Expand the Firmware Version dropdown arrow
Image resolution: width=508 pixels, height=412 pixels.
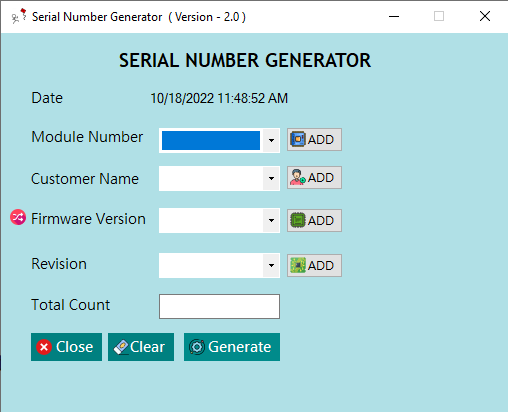tap(271, 220)
